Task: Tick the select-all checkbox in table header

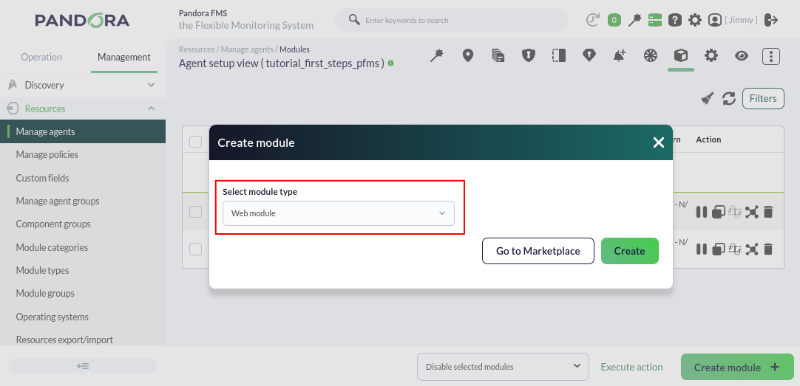Action: [195, 142]
